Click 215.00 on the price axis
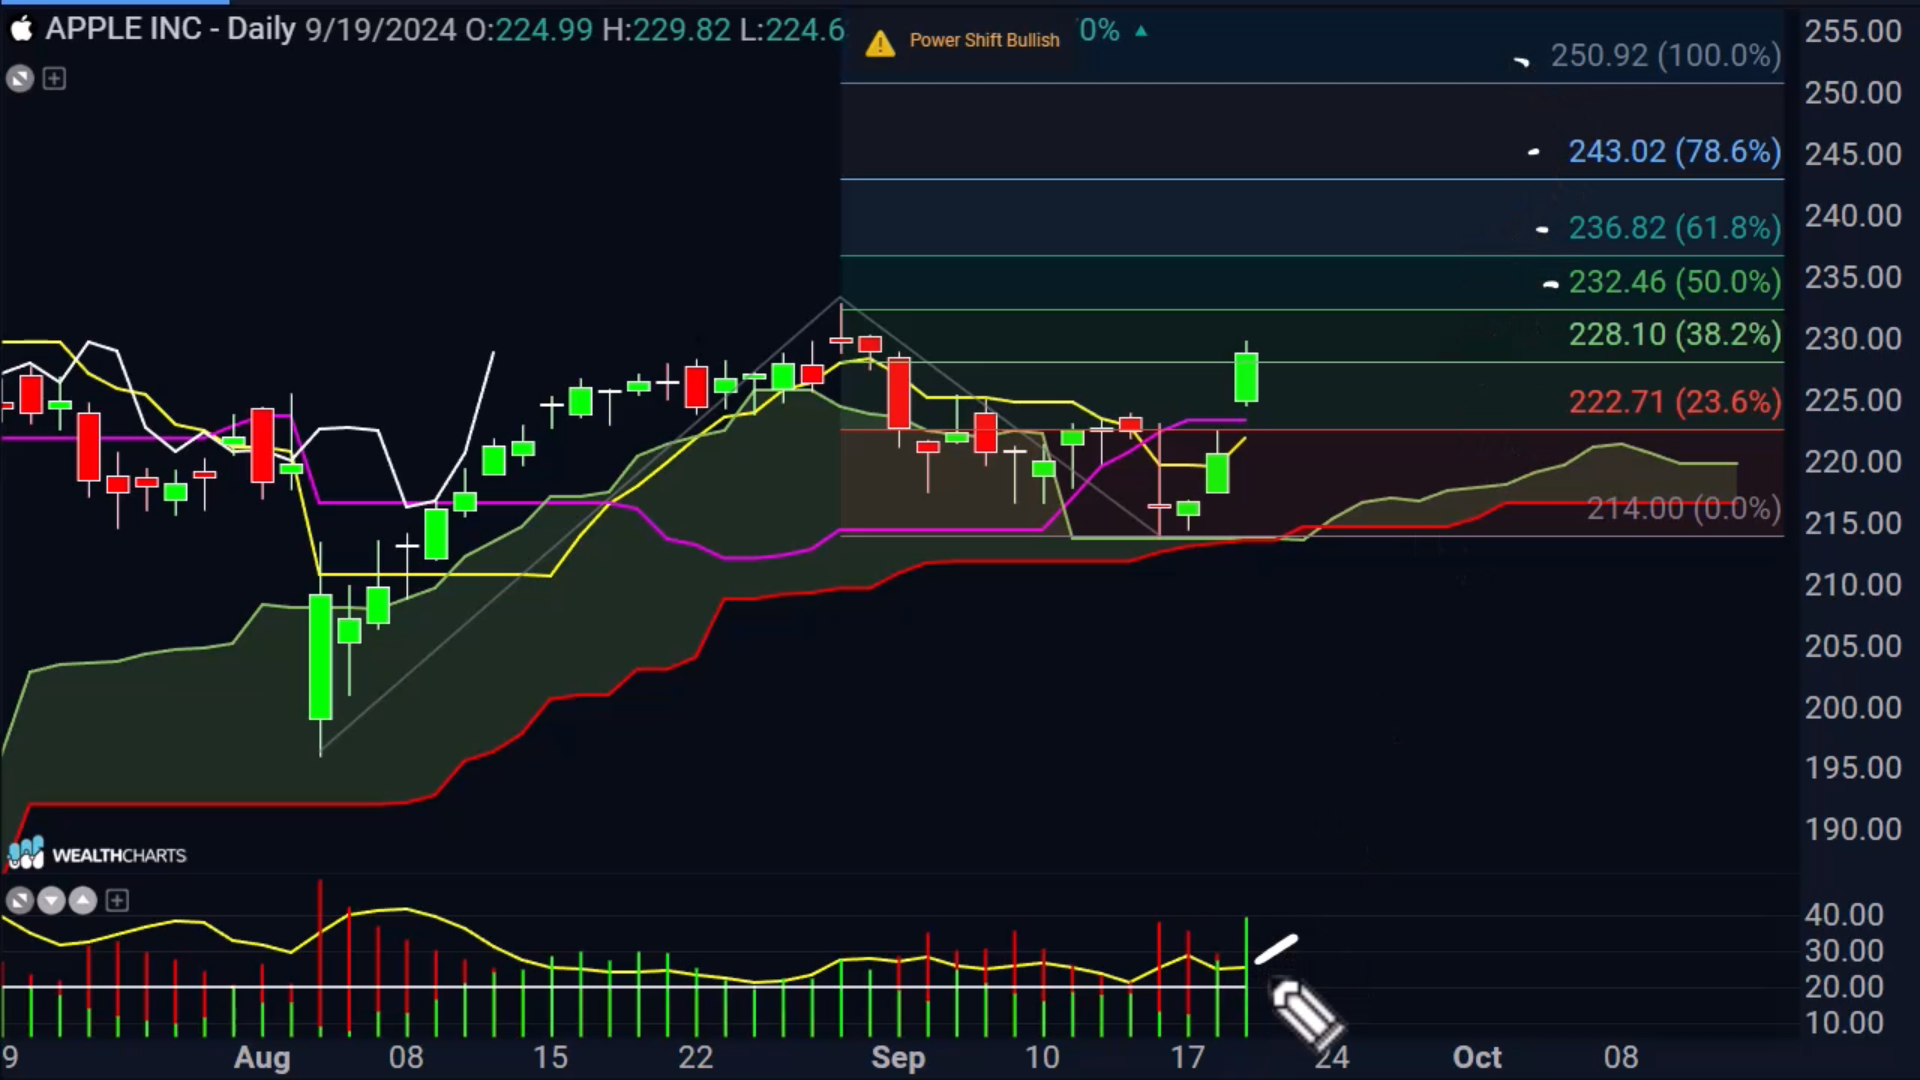 pos(1852,523)
